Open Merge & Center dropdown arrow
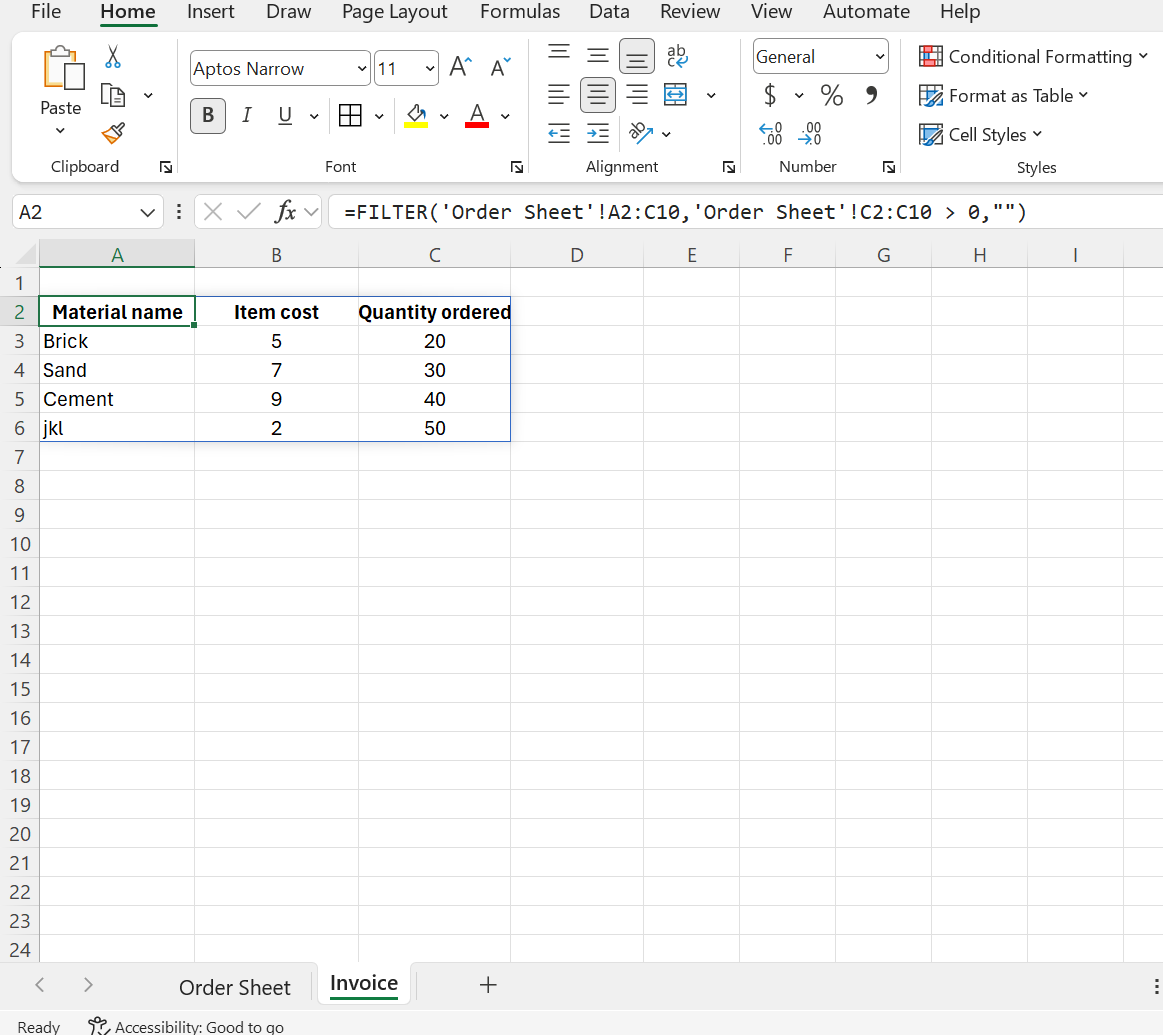 click(711, 95)
